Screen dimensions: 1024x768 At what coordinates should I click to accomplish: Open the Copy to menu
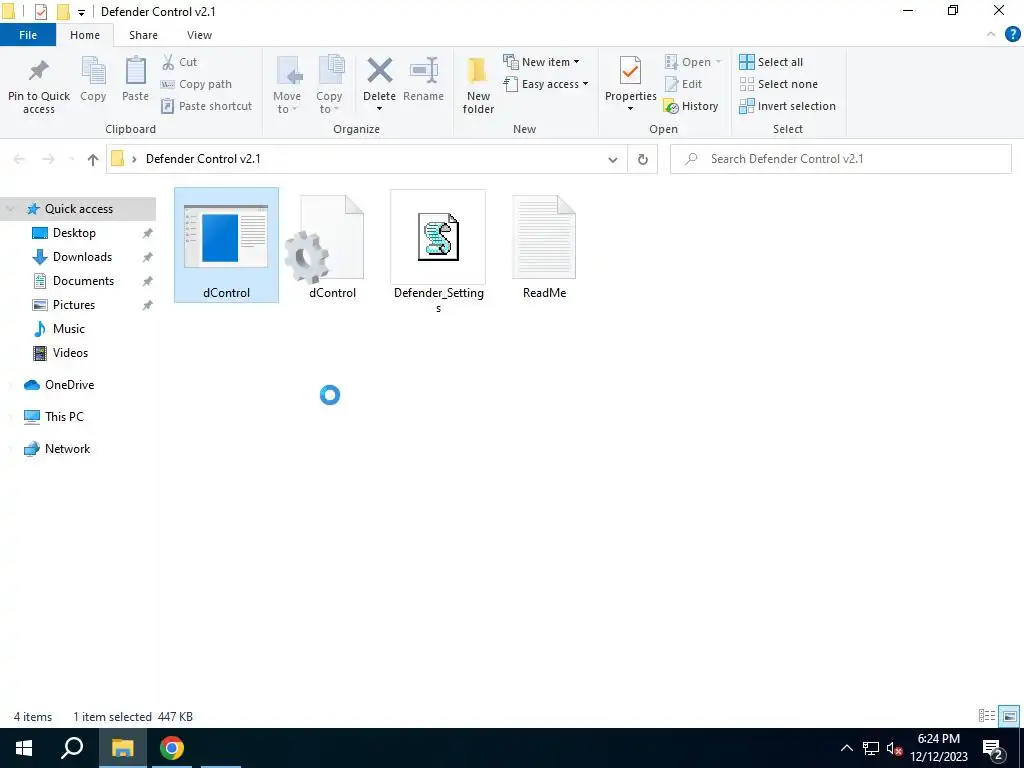pyautogui.click(x=329, y=86)
